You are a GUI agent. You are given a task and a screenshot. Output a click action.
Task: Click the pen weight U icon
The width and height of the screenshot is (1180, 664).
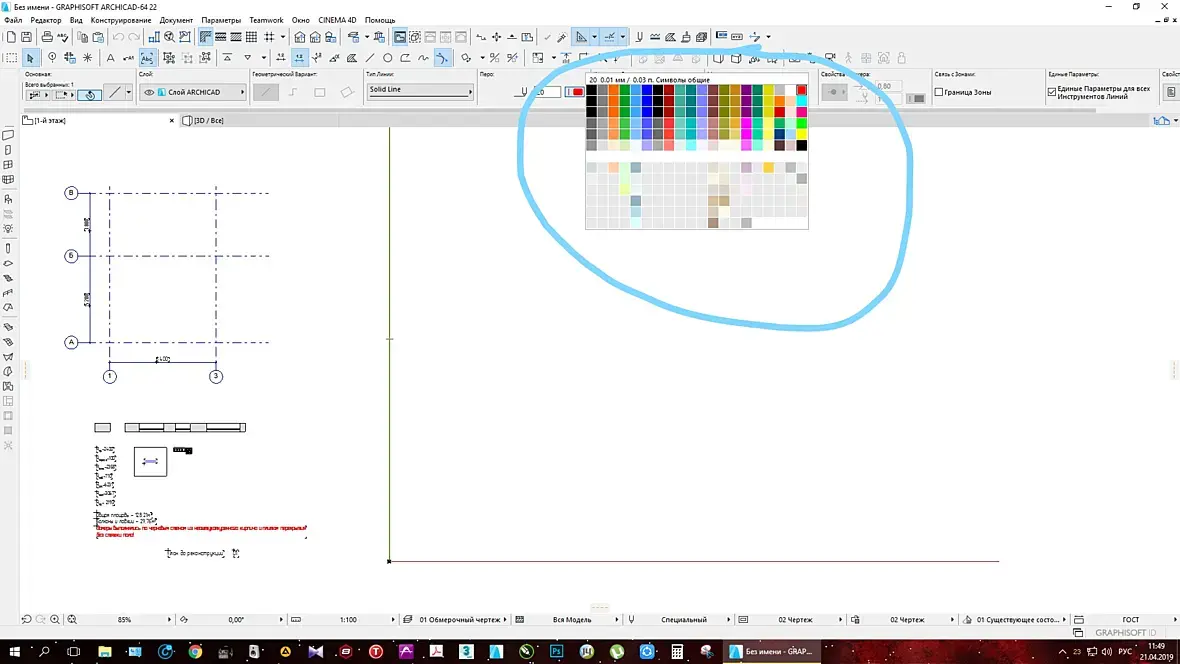639,37
